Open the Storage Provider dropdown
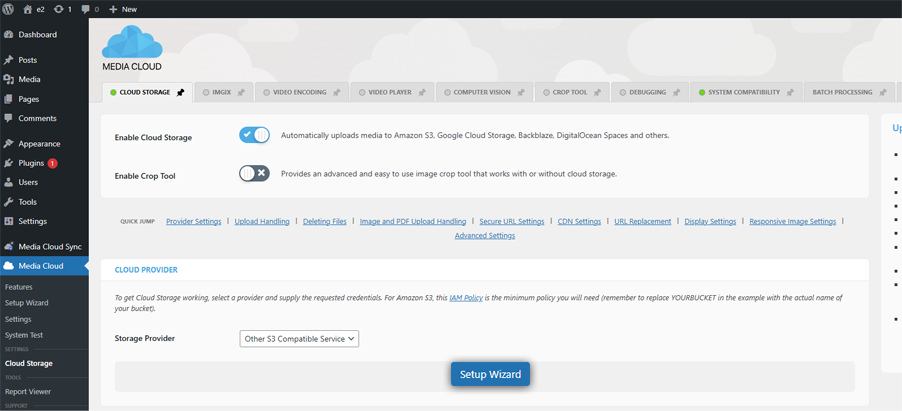 click(299, 338)
